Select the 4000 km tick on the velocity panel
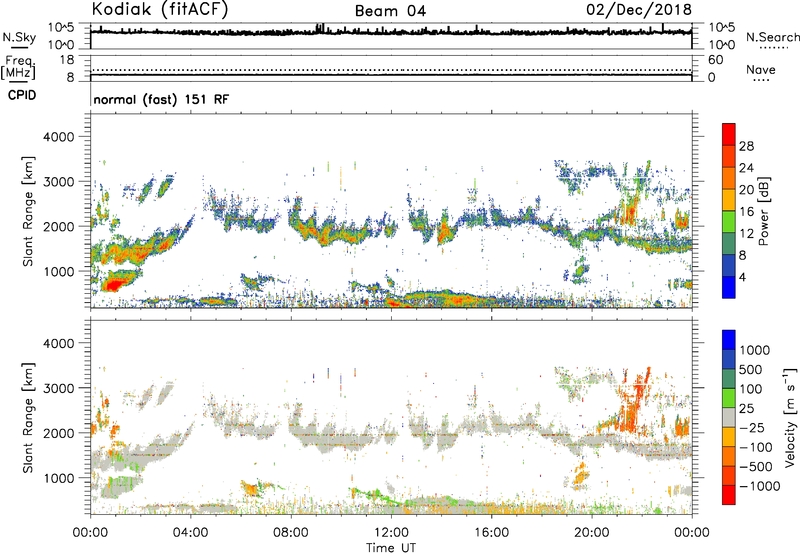This screenshot has height=554, width=800. 61,343
